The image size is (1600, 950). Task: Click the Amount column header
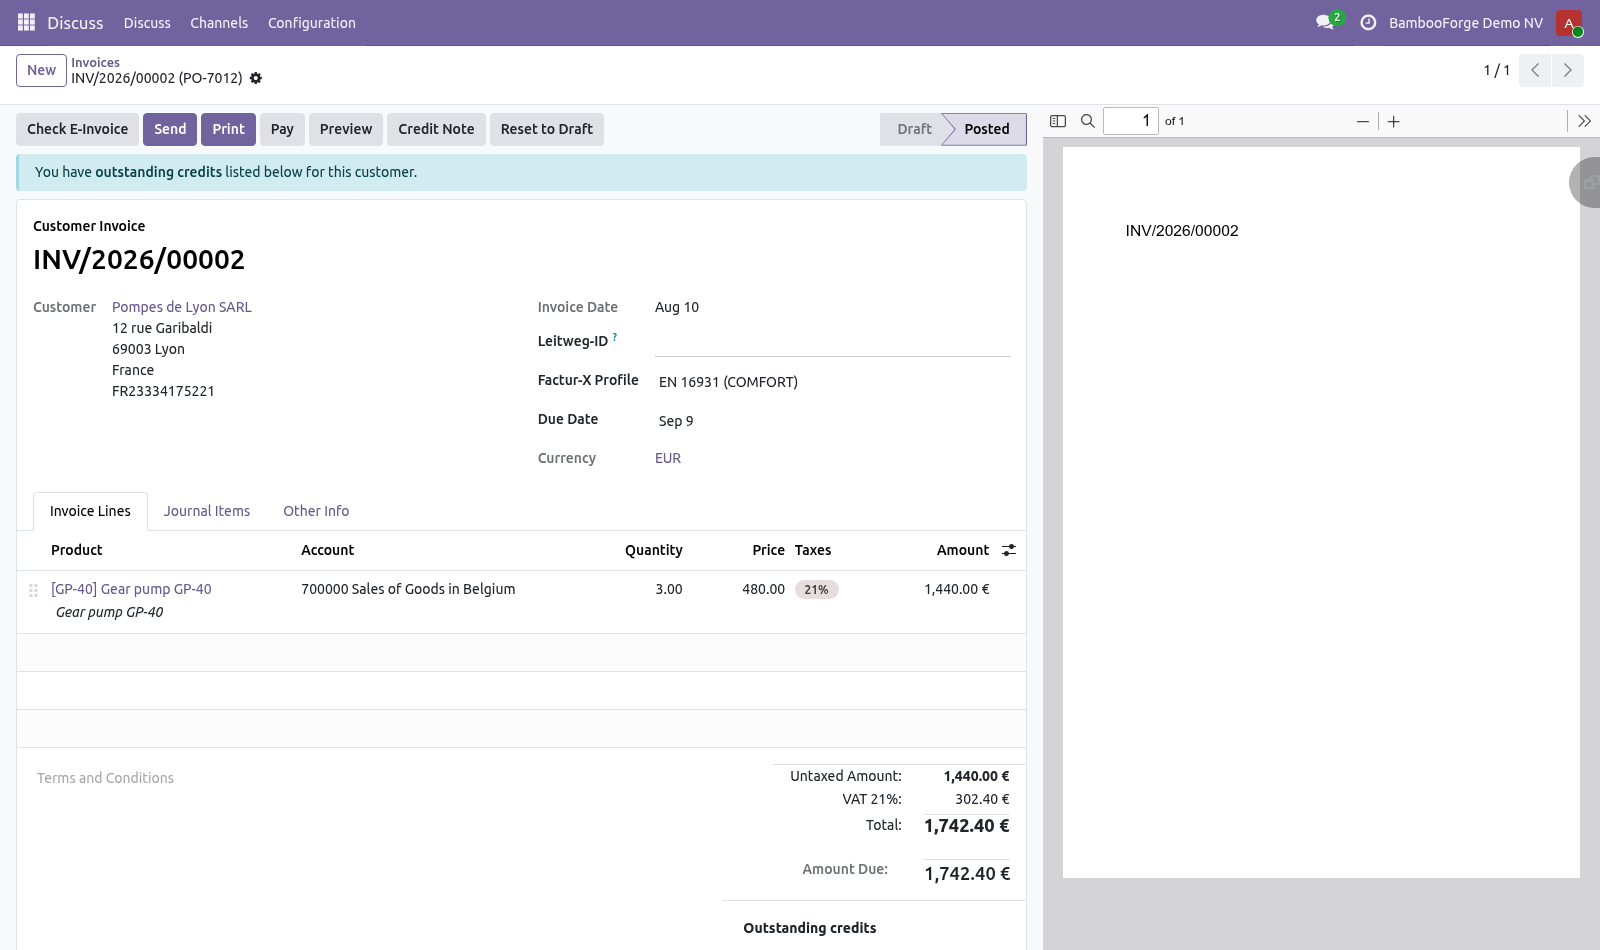point(963,550)
